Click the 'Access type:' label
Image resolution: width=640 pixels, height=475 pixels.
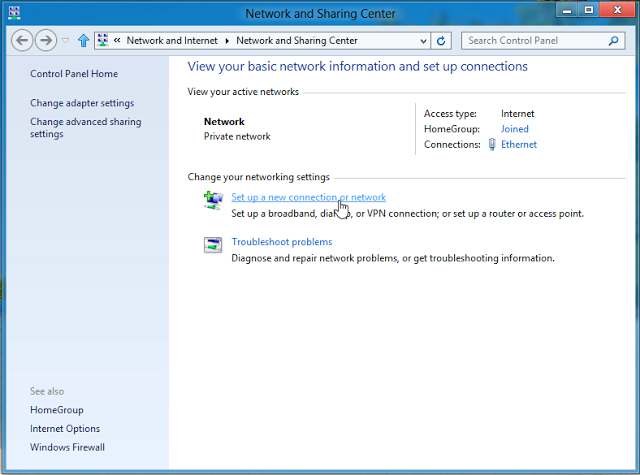point(450,113)
